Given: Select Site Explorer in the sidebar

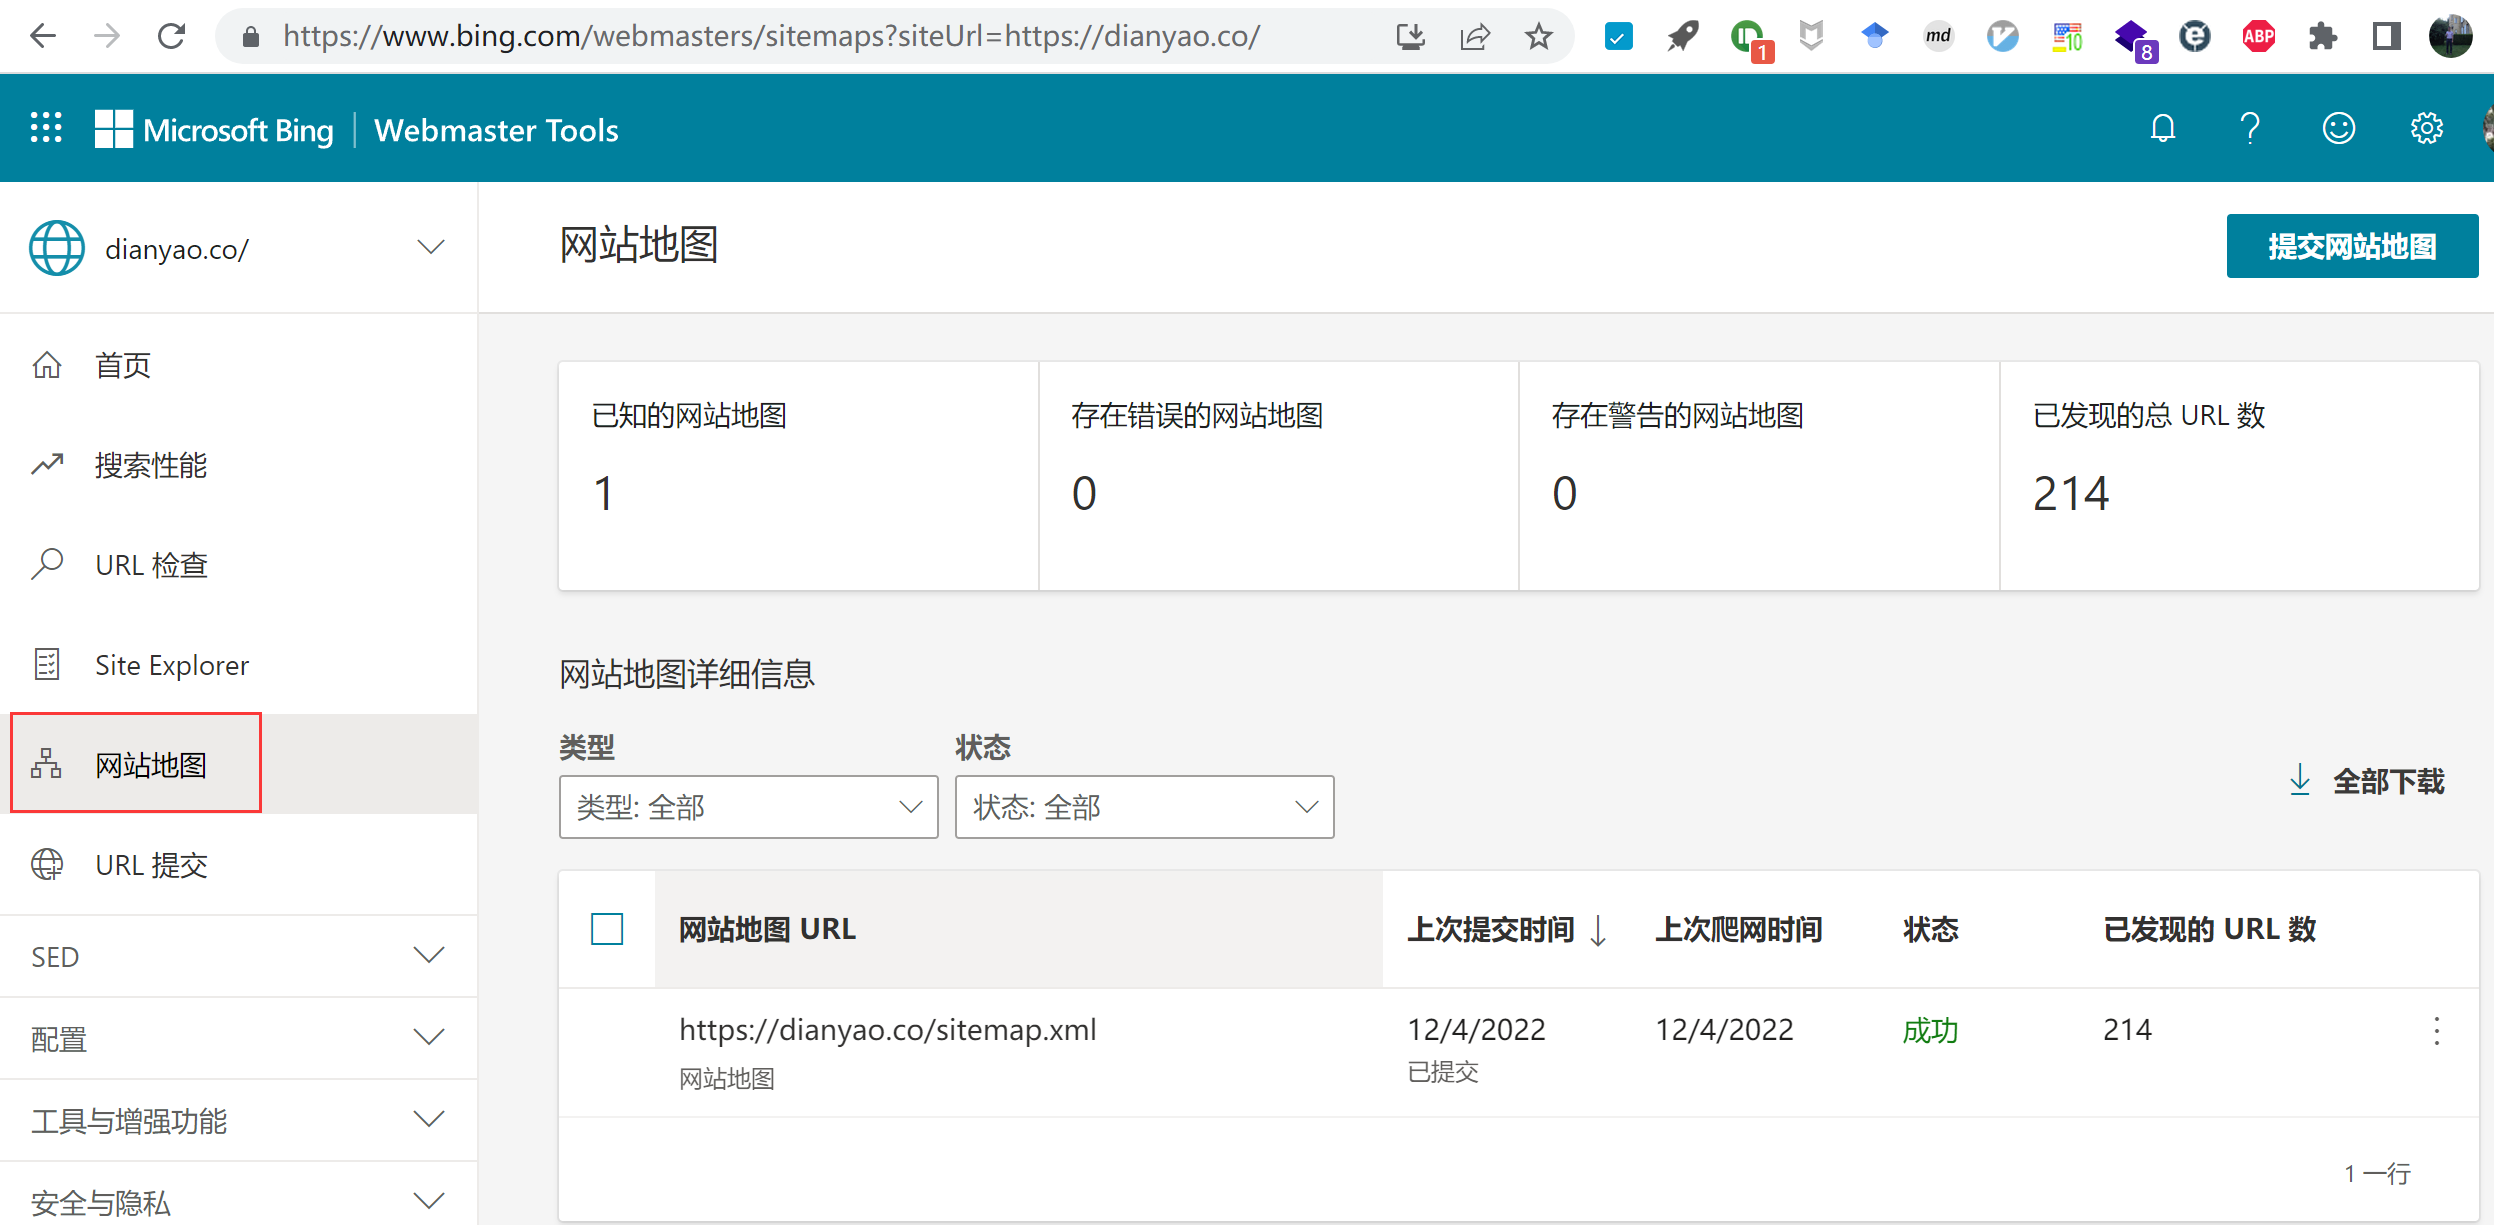Looking at the screenshot, I should pos(171,664).
